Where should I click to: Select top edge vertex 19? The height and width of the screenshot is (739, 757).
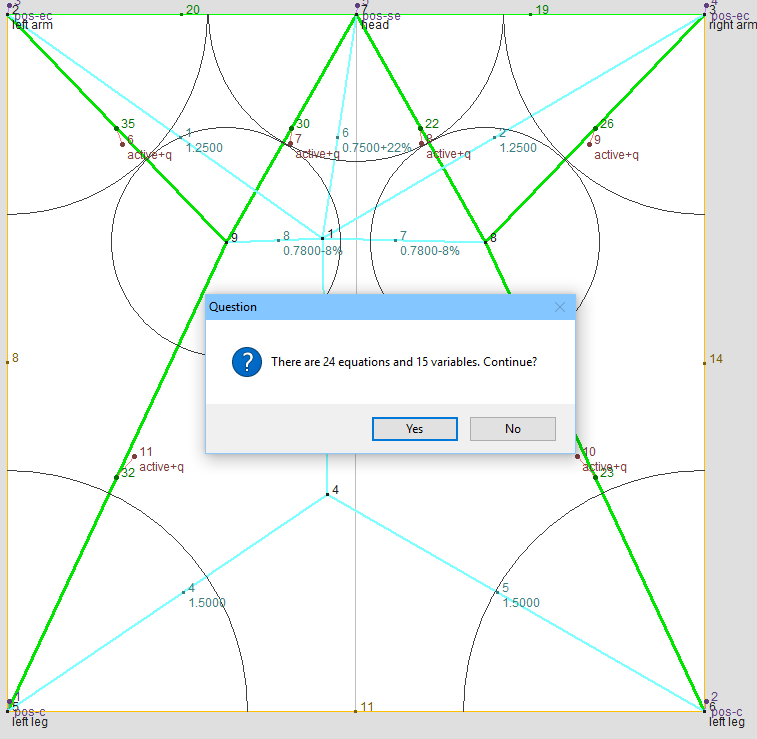[531, 14]
